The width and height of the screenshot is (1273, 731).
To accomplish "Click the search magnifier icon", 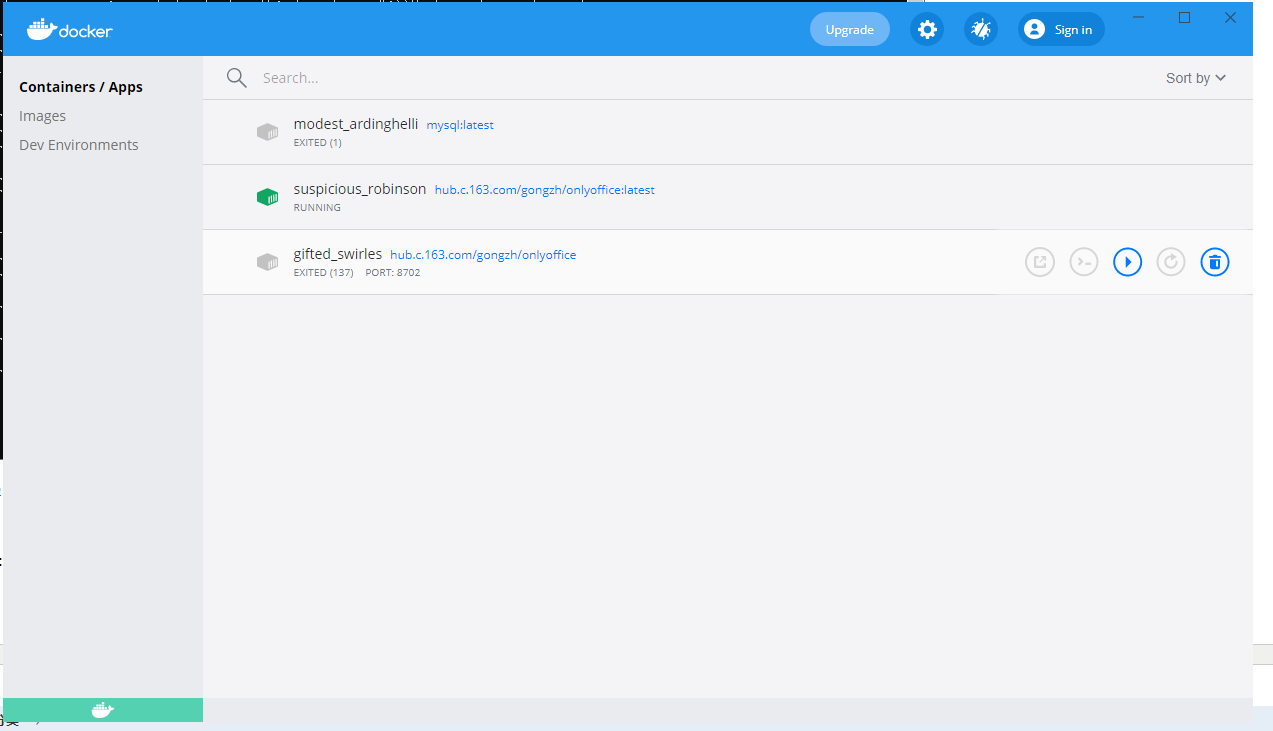I will 237,78.
